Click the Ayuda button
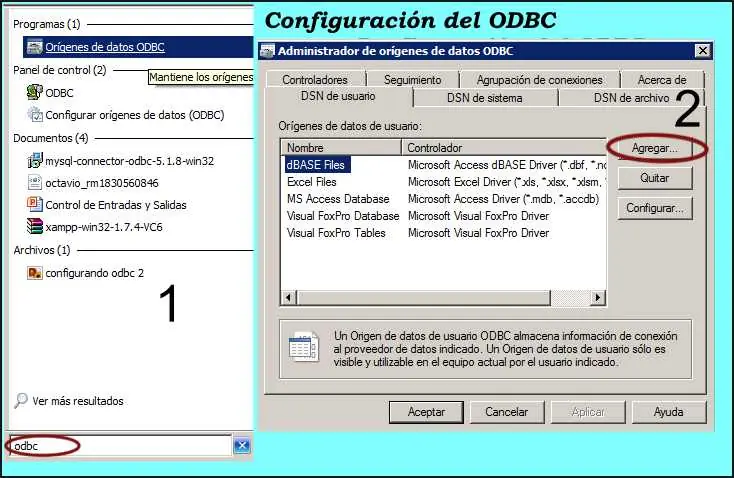 point(668,412)
